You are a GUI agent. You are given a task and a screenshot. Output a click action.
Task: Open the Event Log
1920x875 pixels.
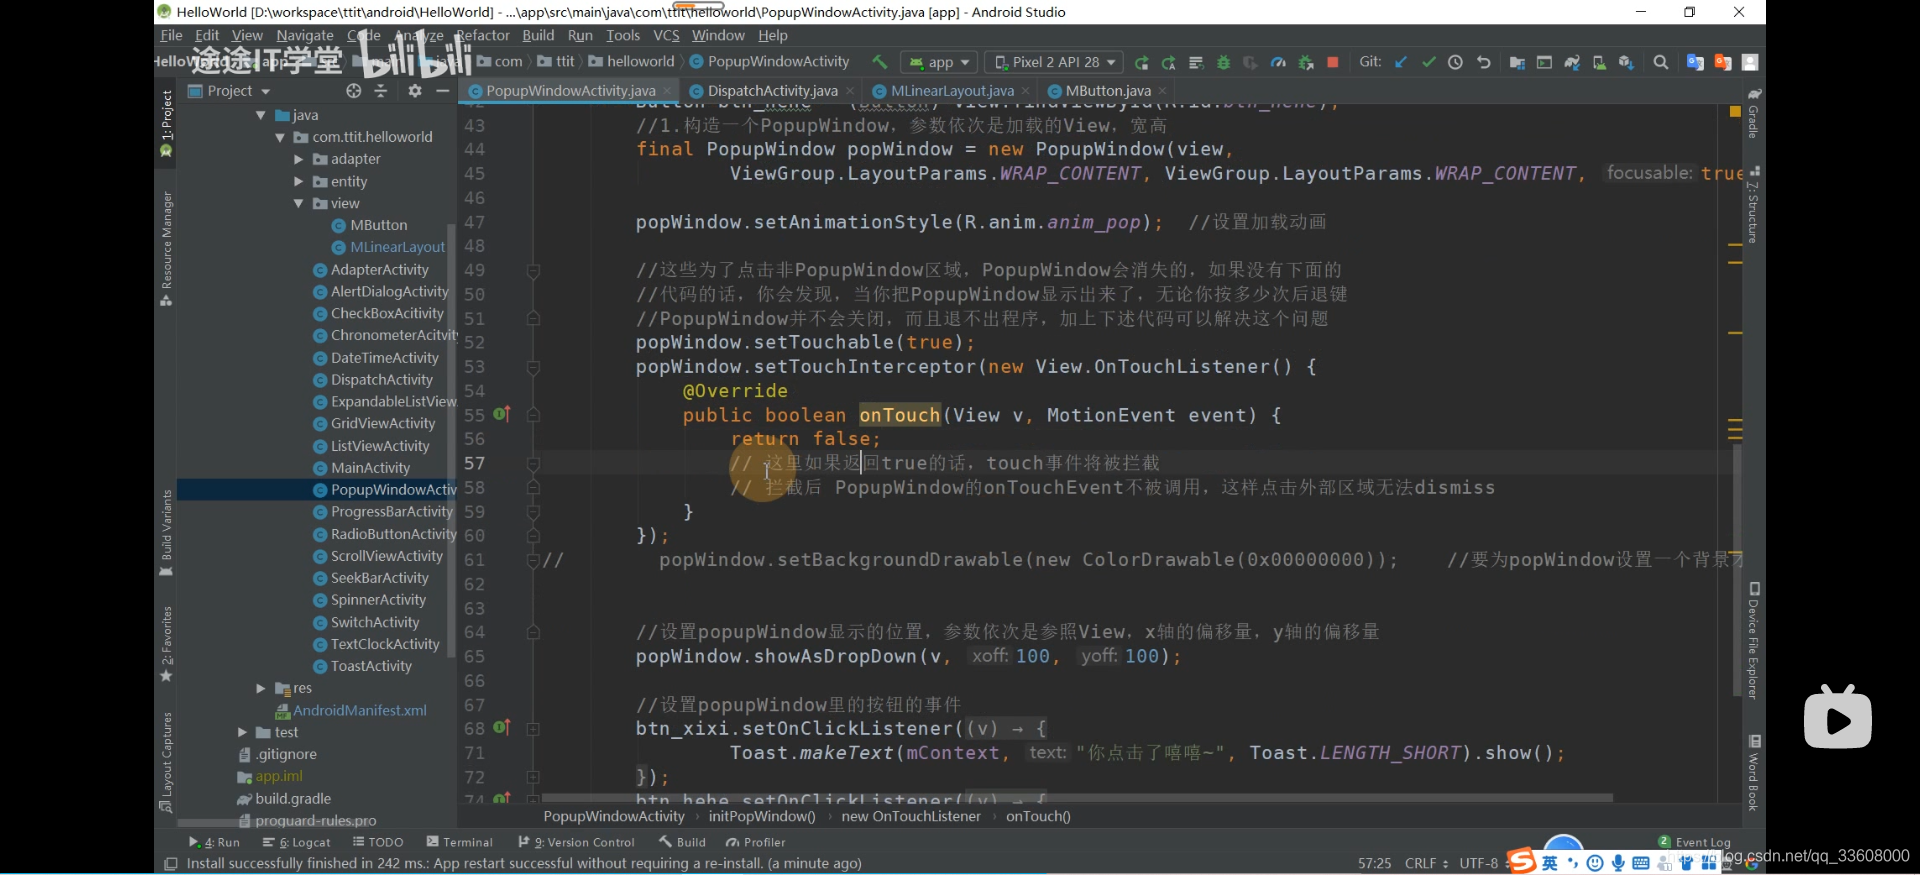(x=1694, y=842)
